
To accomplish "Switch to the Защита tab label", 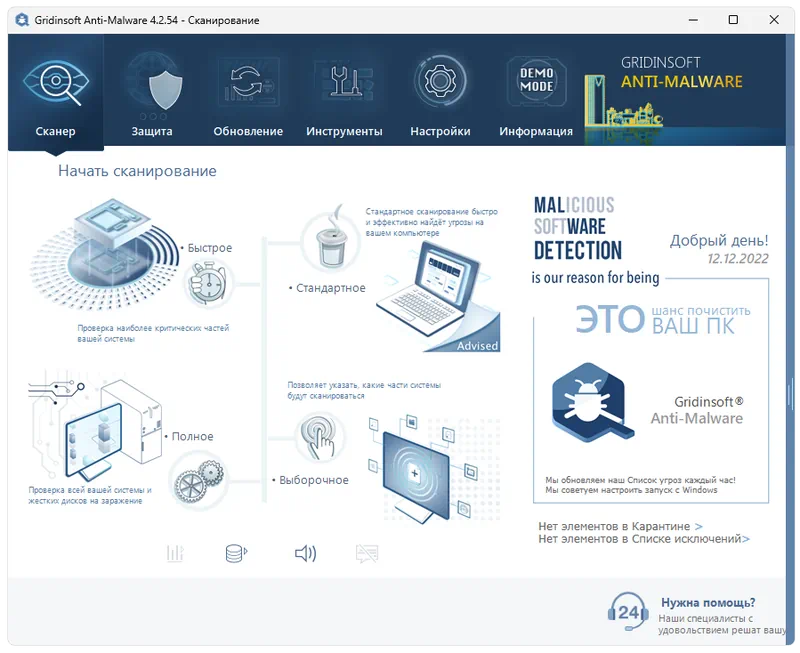I will click(x=152, y=131).
